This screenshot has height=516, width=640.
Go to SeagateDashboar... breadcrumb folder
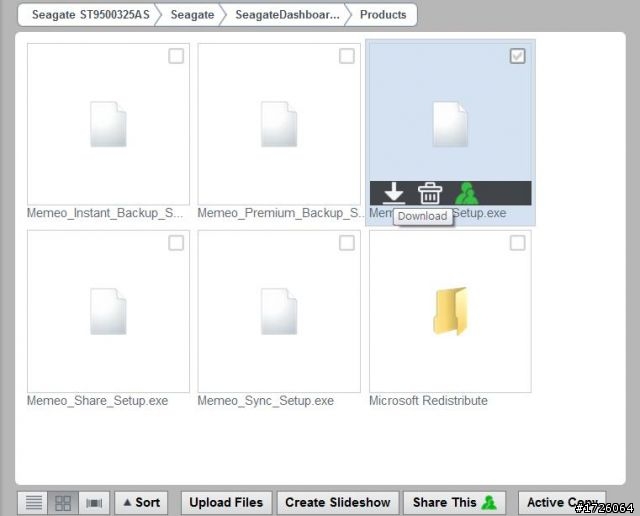click(287, 15)
